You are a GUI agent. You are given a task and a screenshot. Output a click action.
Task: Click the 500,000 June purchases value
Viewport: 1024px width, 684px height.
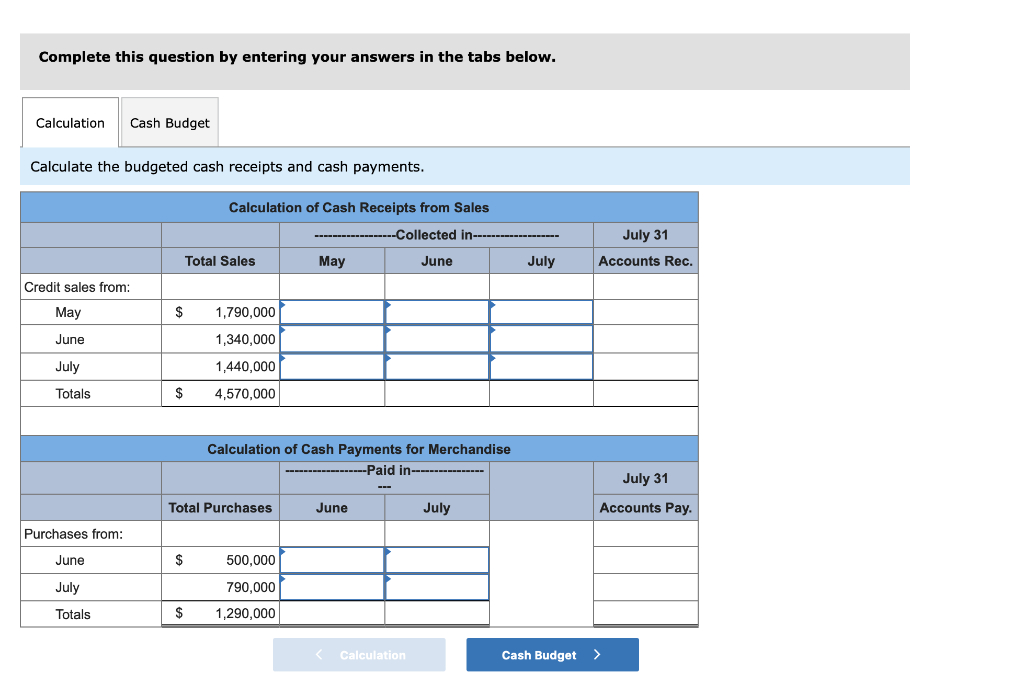(251, 560)
